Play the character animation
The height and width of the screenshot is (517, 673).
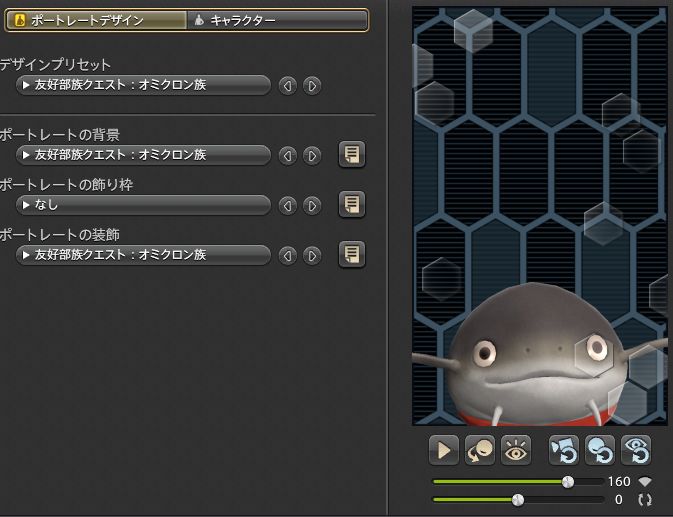[x=444, y=450]
